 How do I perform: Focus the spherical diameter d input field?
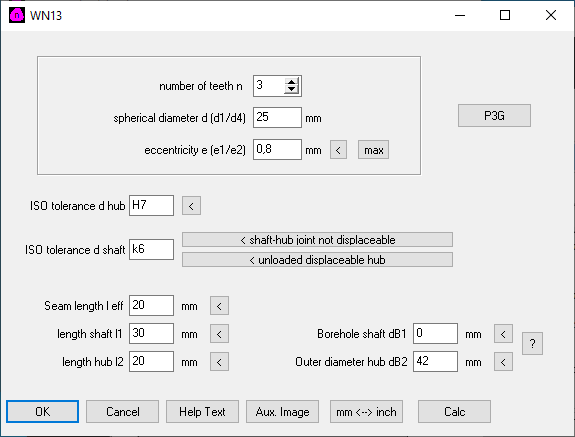(x=277, y=118)
